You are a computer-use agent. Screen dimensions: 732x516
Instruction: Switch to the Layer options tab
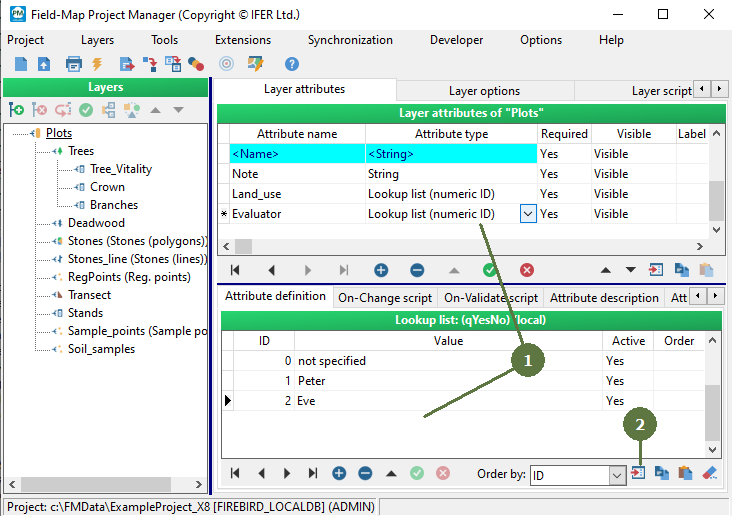(x=484, y=90)
